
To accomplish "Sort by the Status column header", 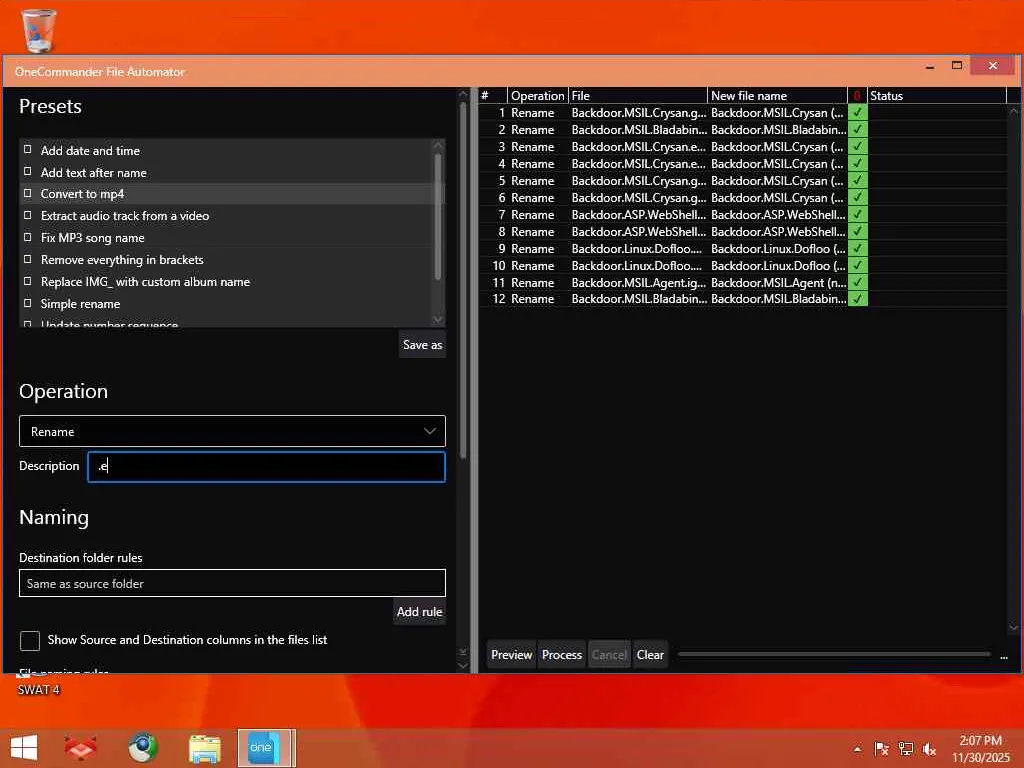I will 936,95.
